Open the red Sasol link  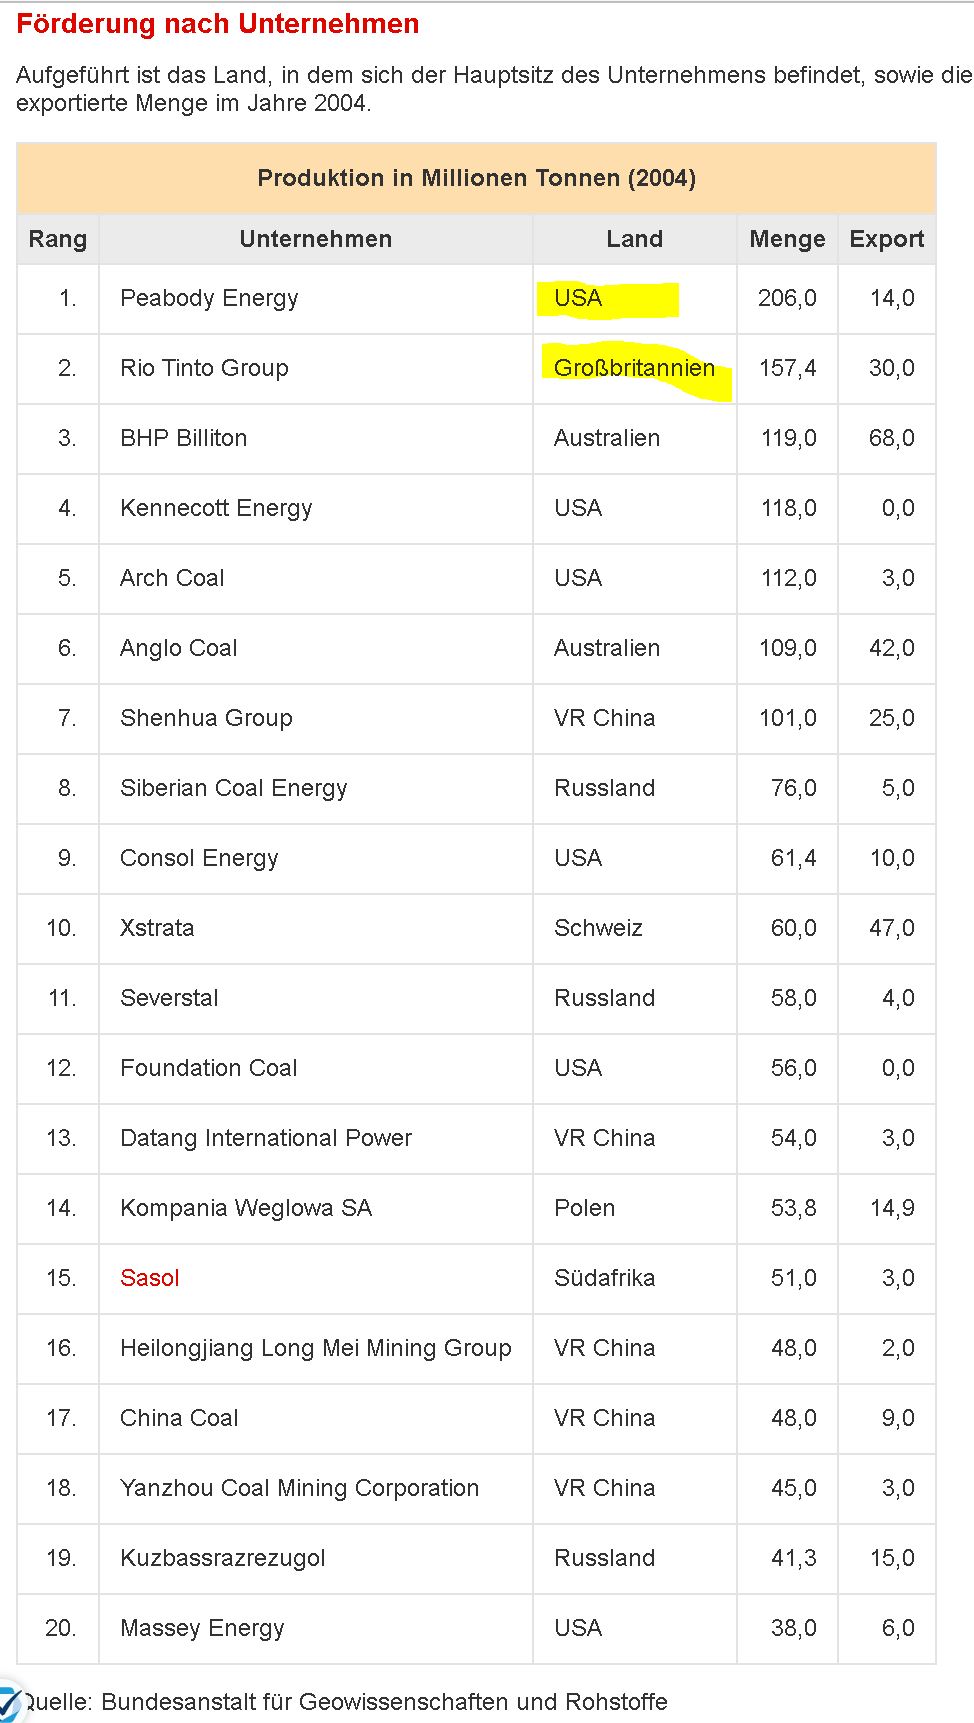[x=150, y=1278]
